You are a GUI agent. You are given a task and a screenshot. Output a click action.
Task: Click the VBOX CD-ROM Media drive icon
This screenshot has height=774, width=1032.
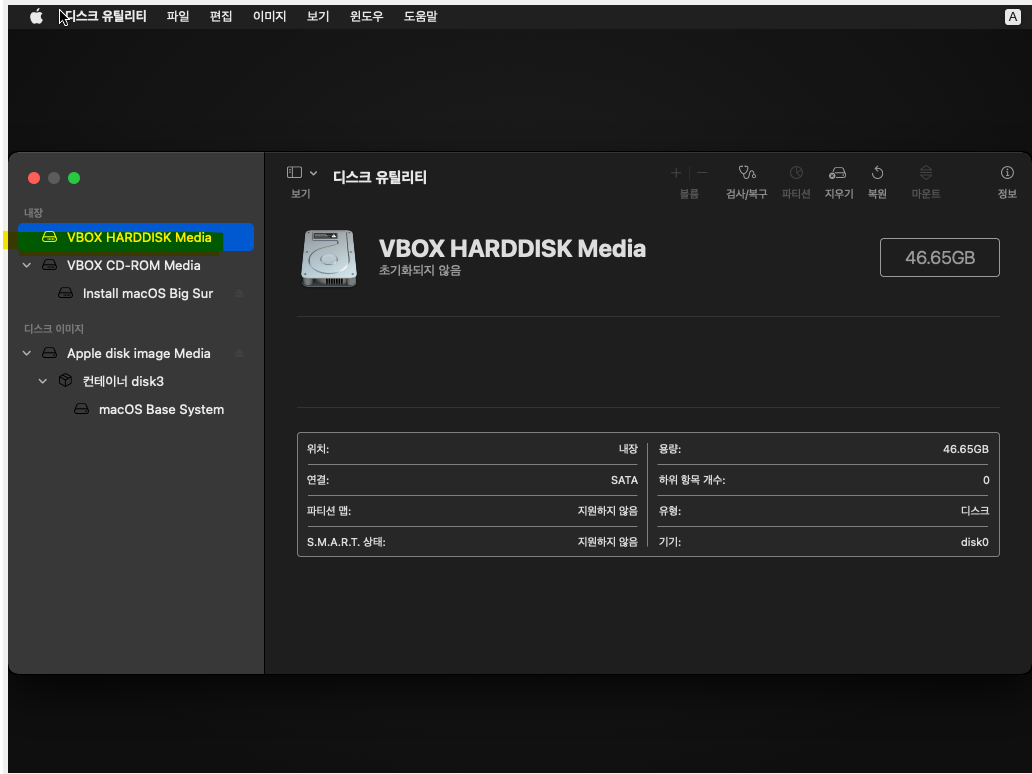[x=49, y=265]
